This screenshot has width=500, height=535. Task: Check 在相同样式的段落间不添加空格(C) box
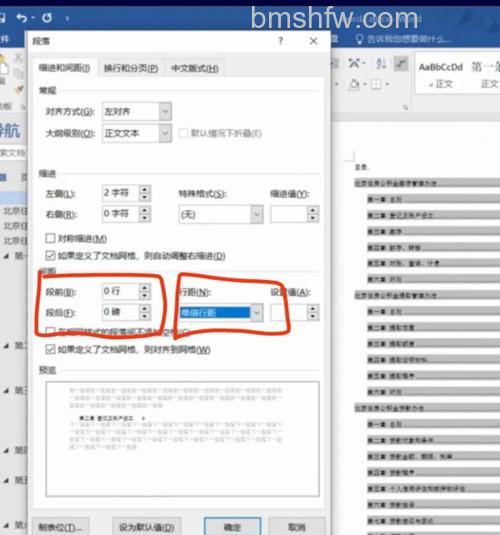[x=51, y=331]
